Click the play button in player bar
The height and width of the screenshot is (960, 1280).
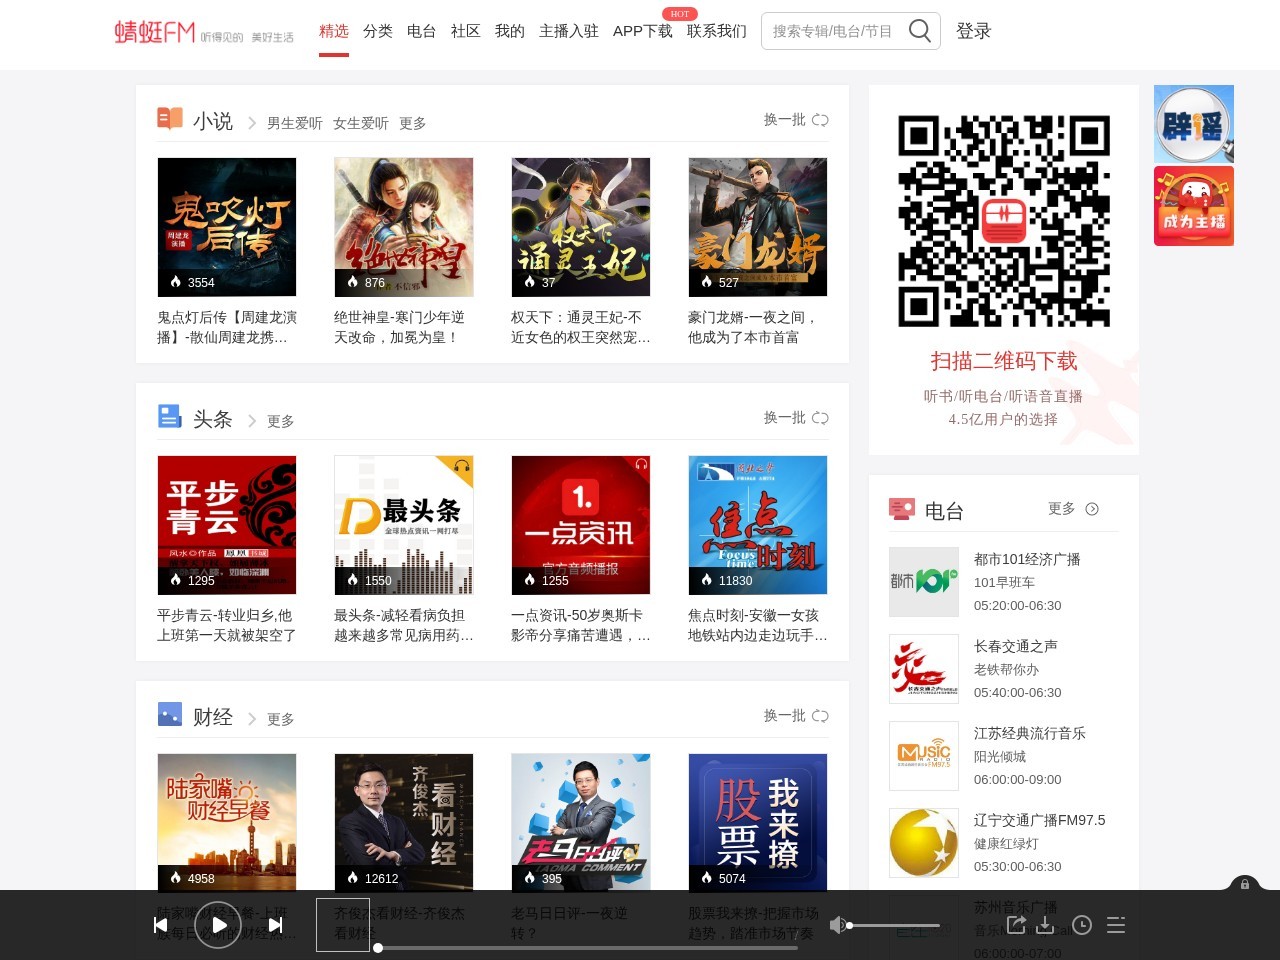pyautogui.click(x=217, y=925)
